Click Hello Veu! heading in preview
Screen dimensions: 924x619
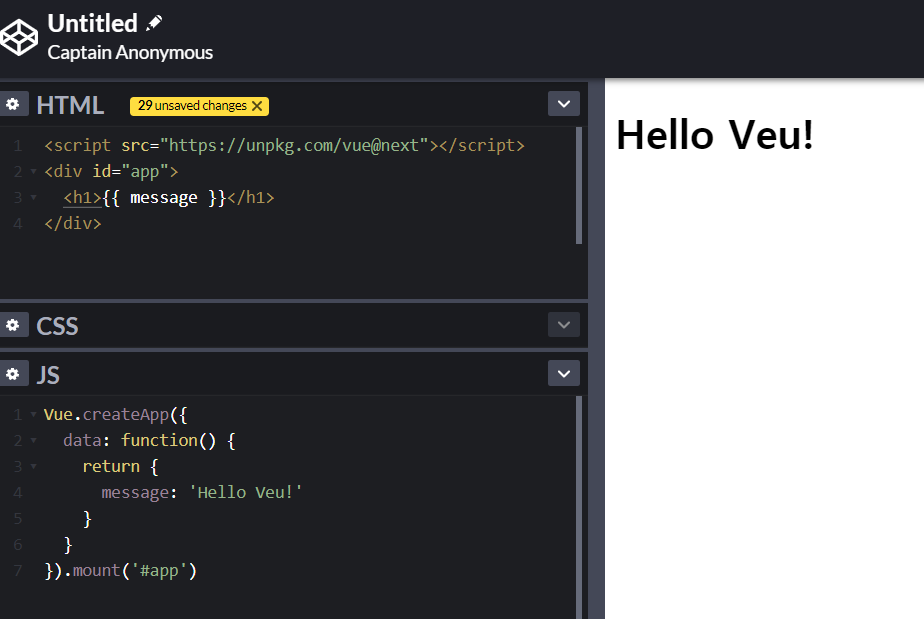pyautogui.click(x=714, y=135)
